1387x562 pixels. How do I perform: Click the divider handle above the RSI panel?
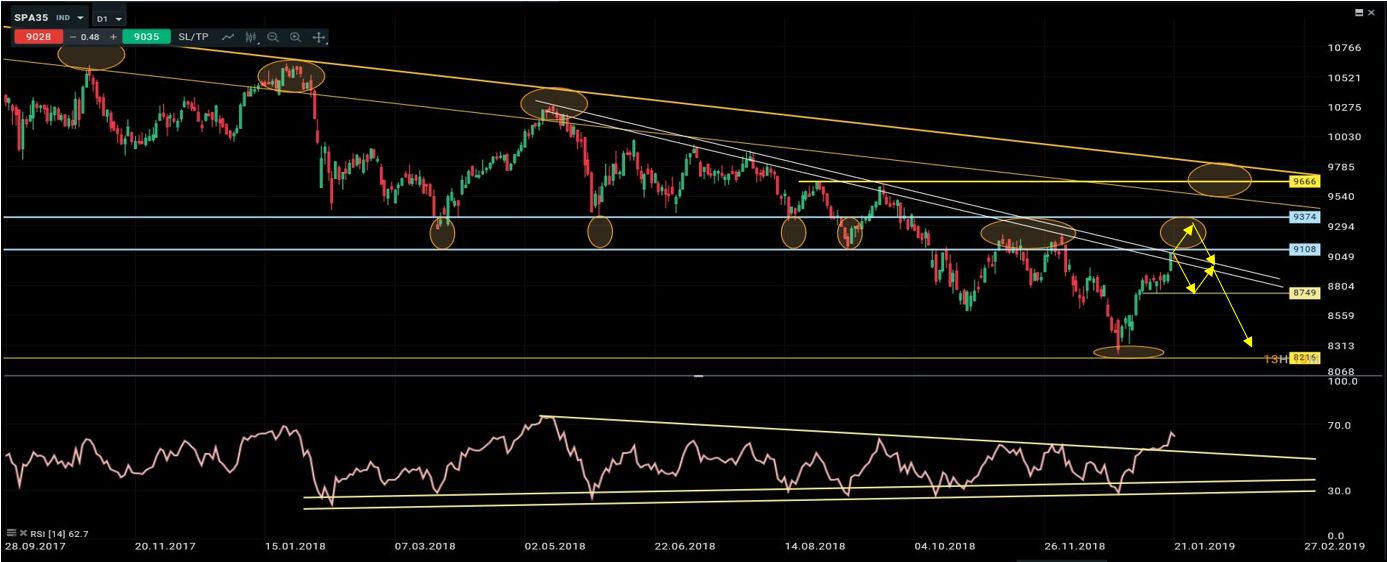(698, 376)
